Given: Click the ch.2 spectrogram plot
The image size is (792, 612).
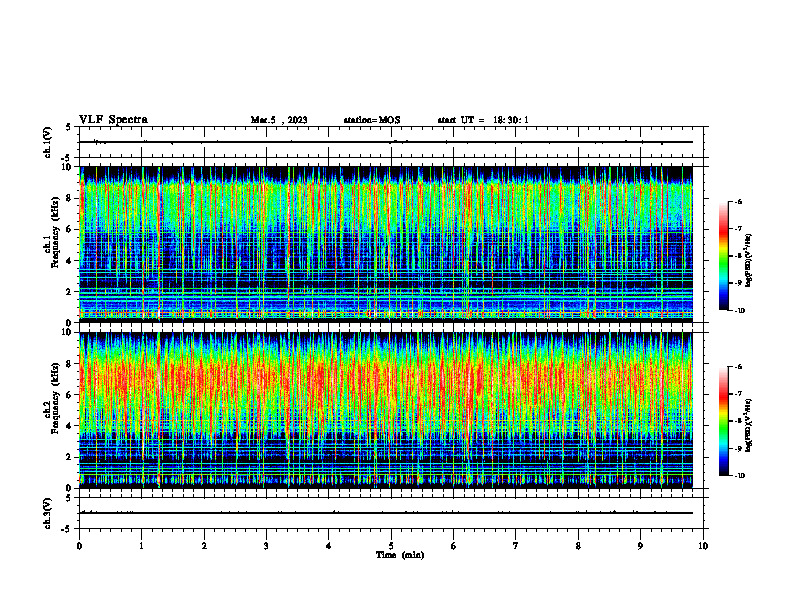Looking at the screenshot, I should 386,410.
